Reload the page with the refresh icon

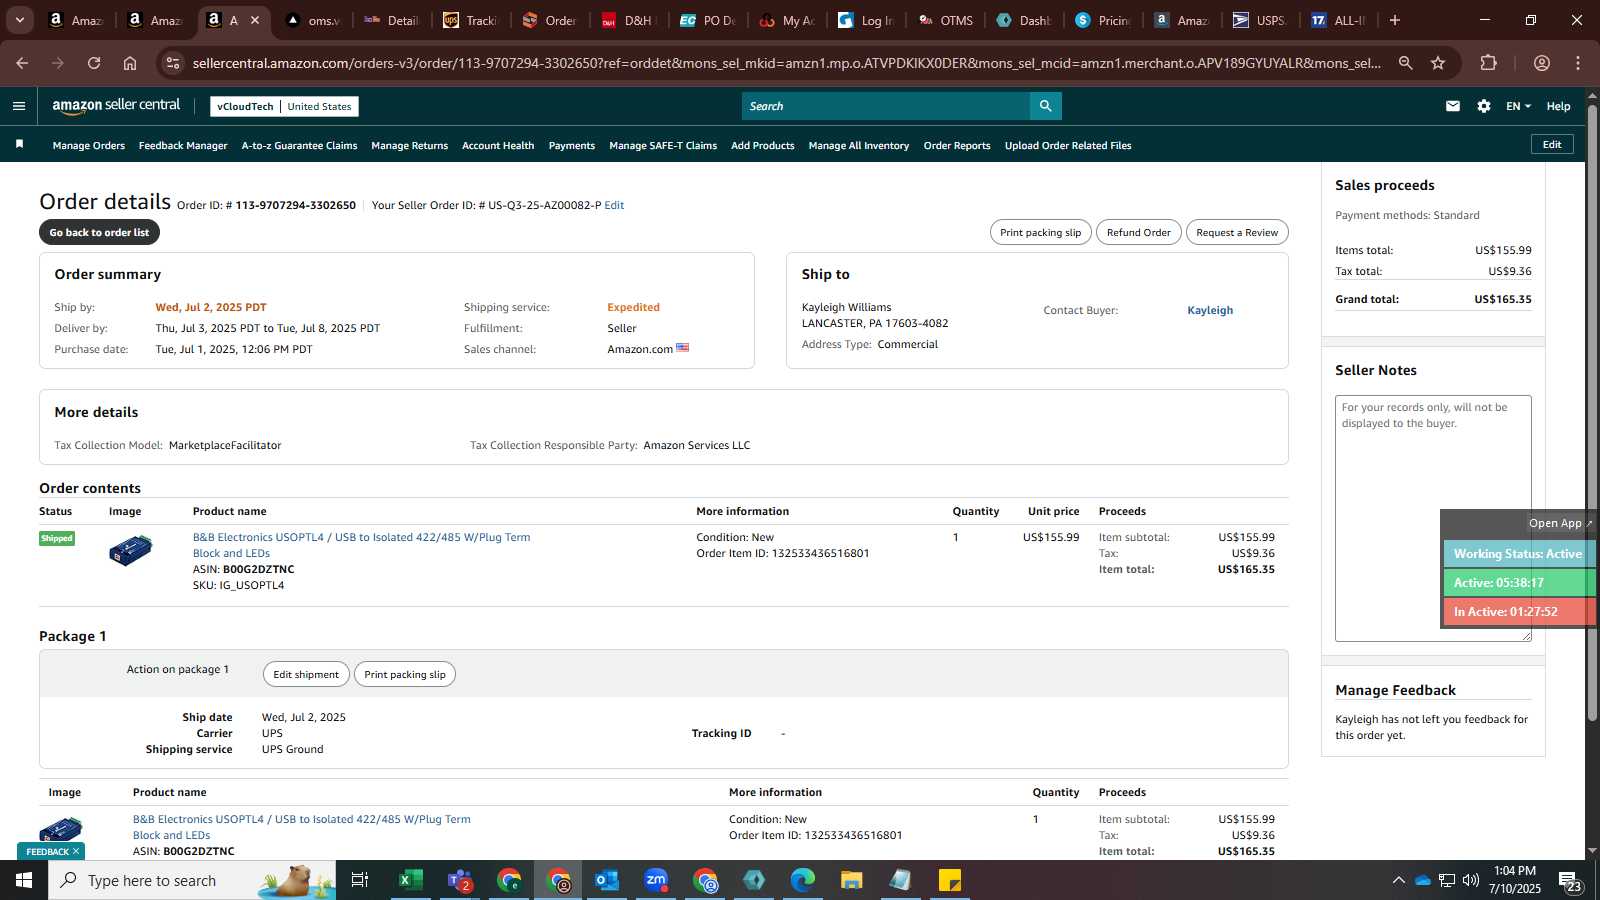coord(94,63)
